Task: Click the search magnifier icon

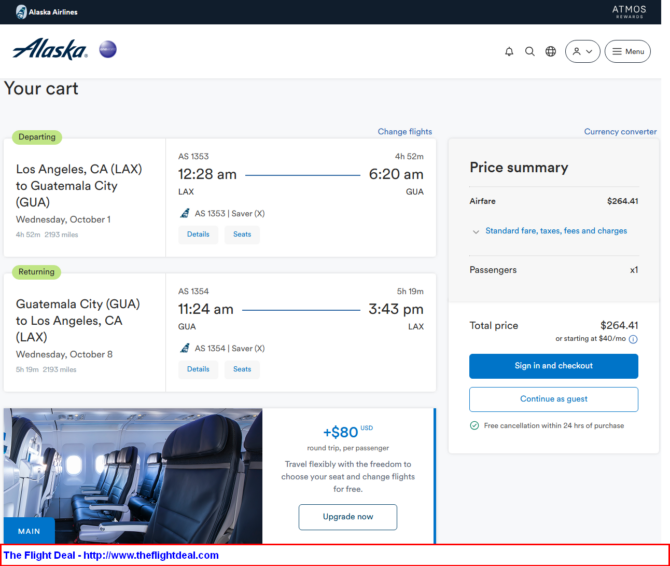Action: pyautogui.click(x=530, y=52)
